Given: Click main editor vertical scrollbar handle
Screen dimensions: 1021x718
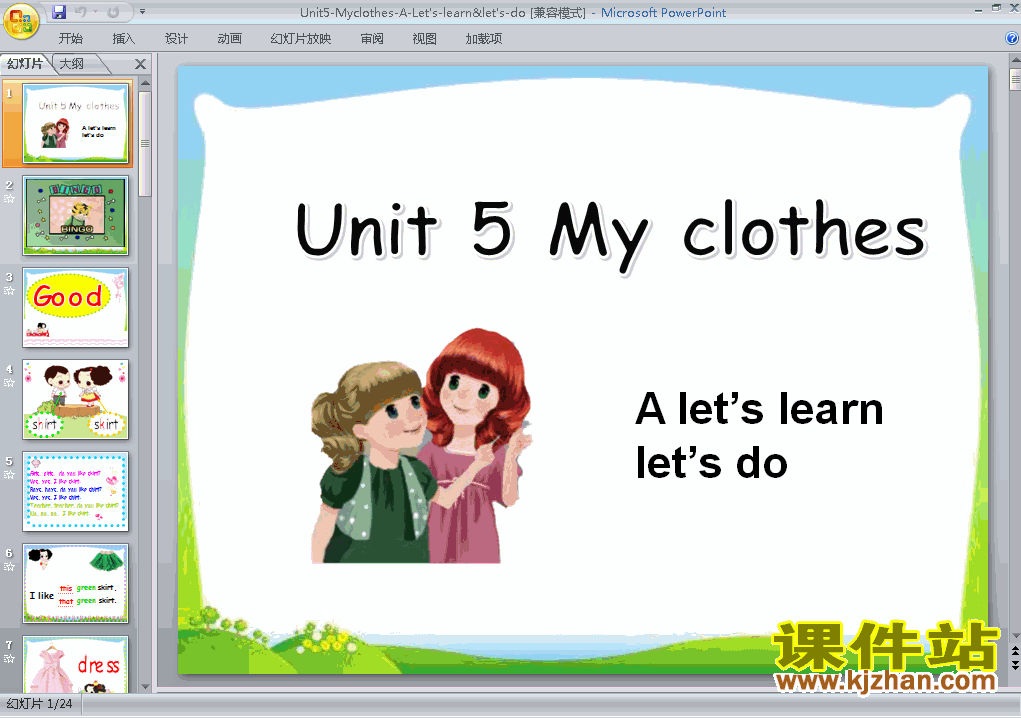Looking at the screenshot, I should [x=1015, y=79].
